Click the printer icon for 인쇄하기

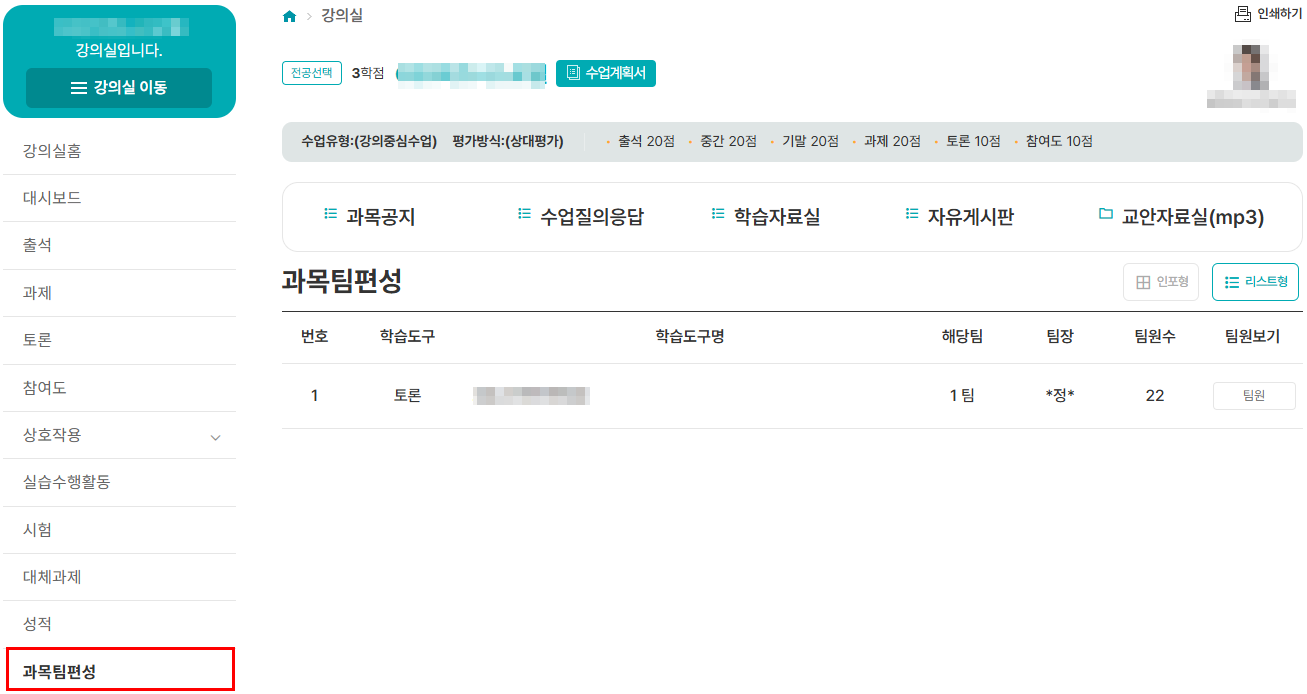pos(1243,14)
